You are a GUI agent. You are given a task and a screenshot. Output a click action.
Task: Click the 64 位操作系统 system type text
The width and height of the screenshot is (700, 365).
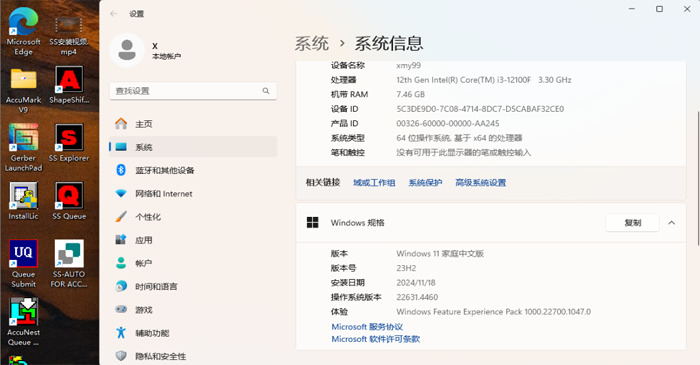pyautogui.click(x=459, y=138)
